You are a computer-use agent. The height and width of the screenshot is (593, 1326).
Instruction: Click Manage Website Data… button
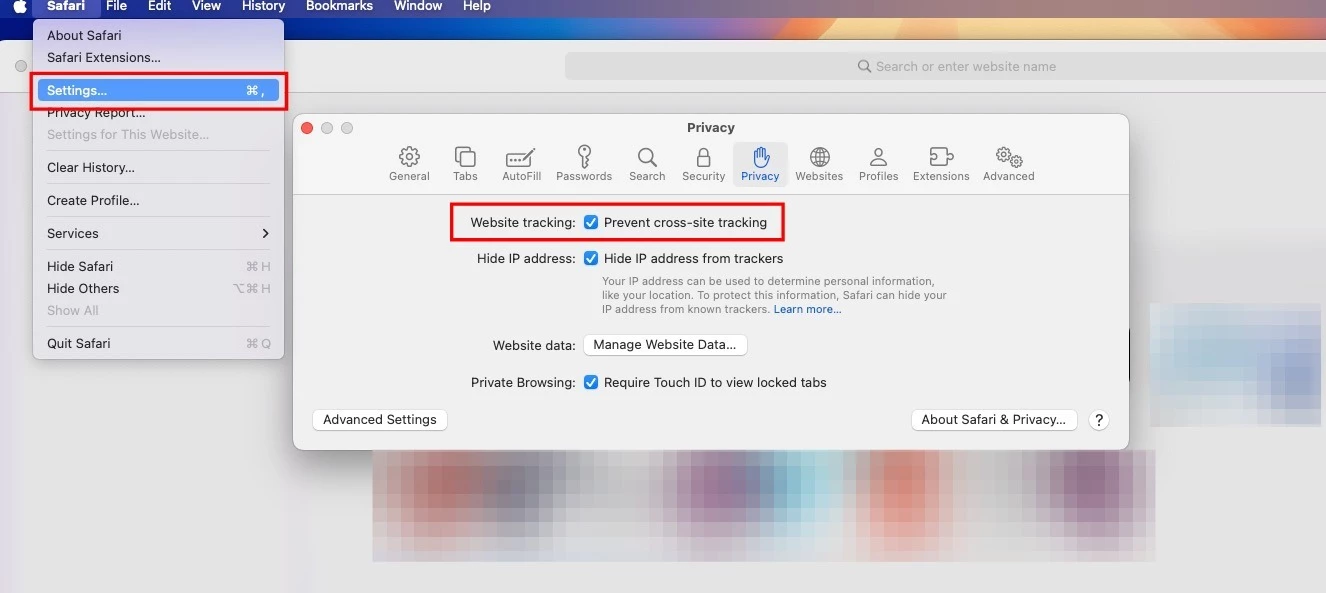(665, 345)
